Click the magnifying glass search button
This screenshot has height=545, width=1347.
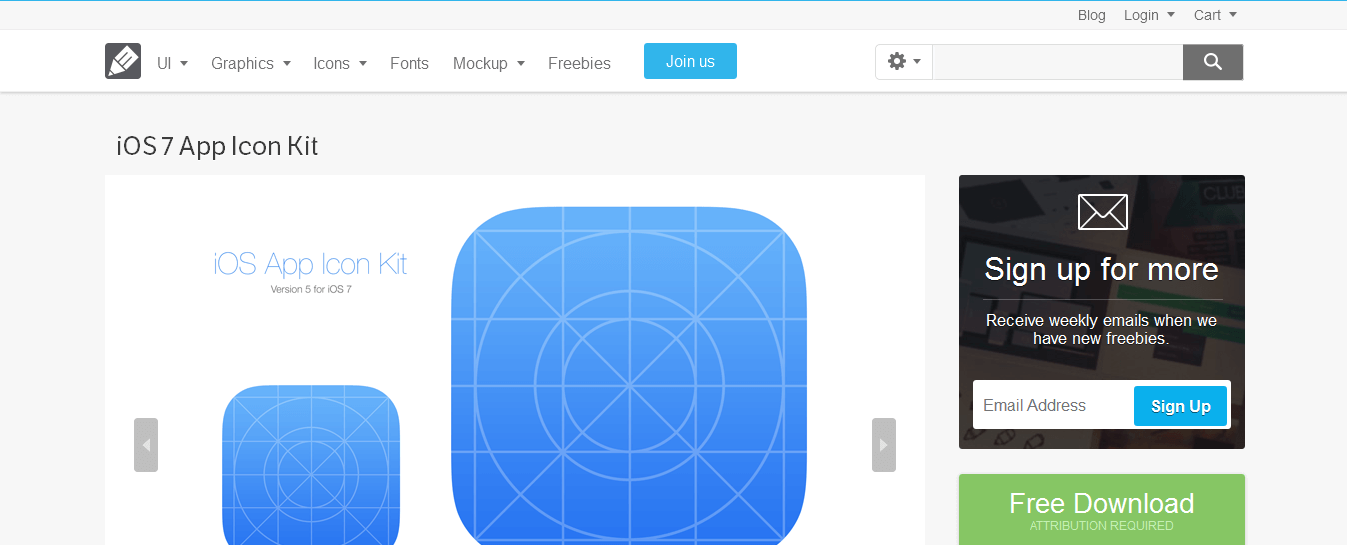[1213, 62]
